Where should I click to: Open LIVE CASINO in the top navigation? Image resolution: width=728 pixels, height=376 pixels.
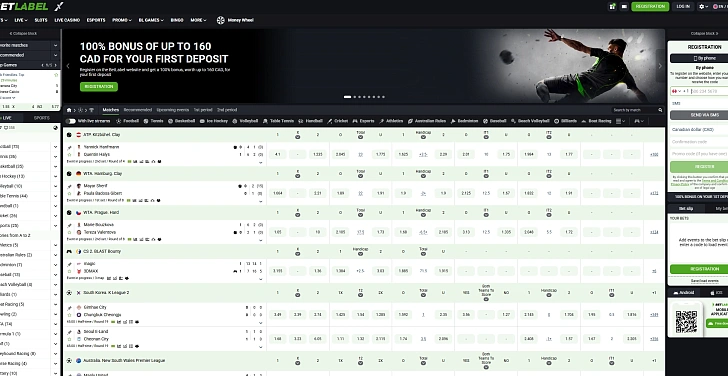click(67, 20)
